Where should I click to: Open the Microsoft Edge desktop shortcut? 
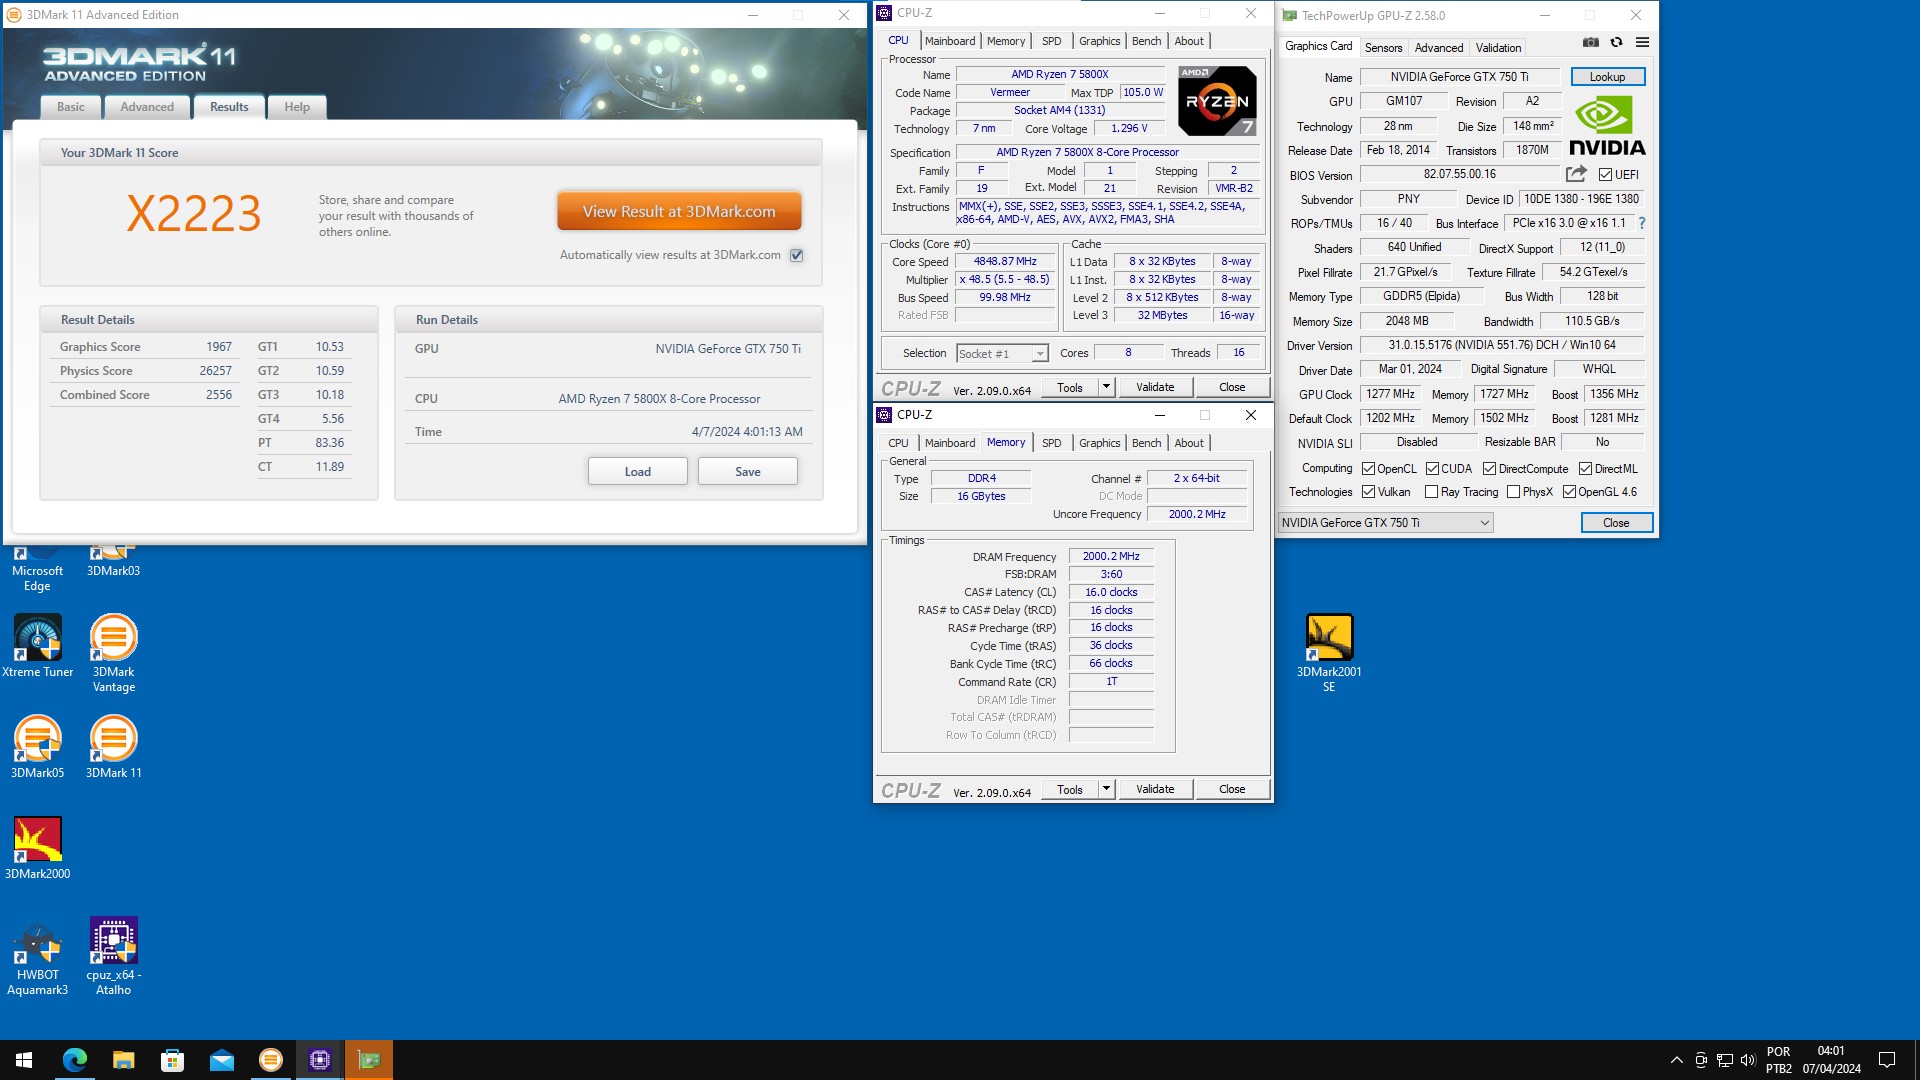pyautogui.click(x=37, y=567)
